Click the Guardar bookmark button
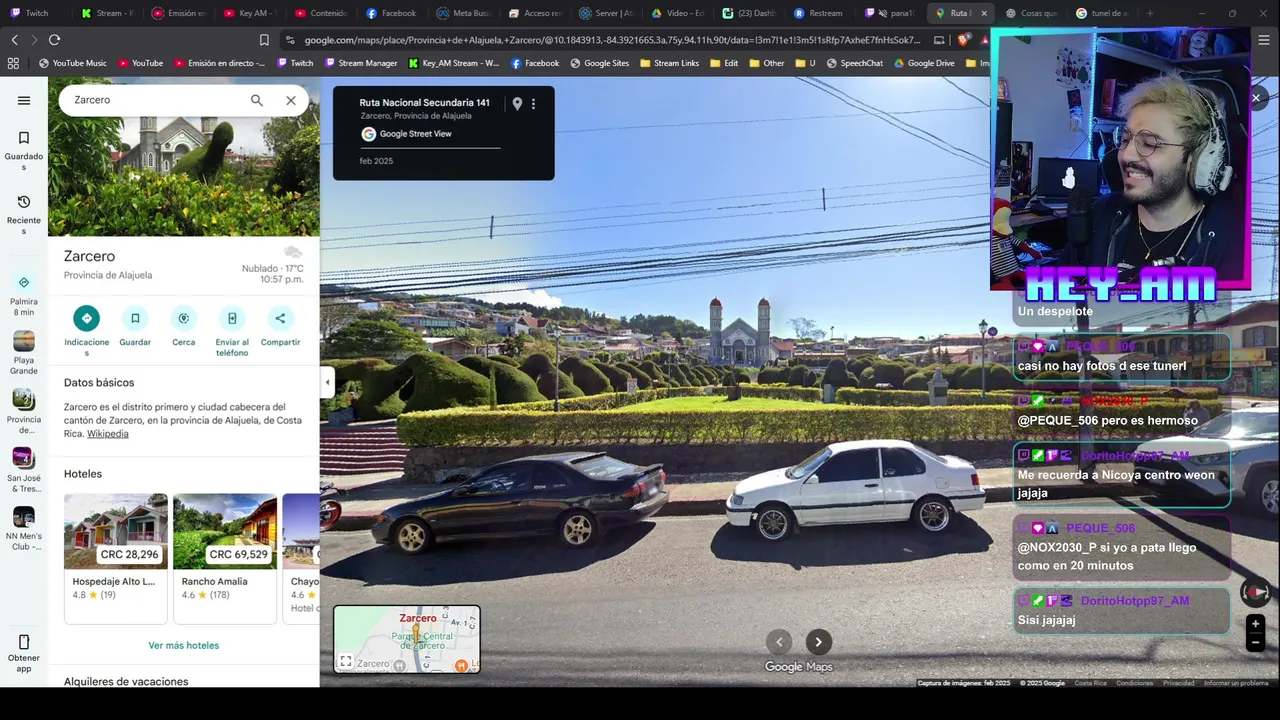The image size is (1280, 720). [135, 318]
